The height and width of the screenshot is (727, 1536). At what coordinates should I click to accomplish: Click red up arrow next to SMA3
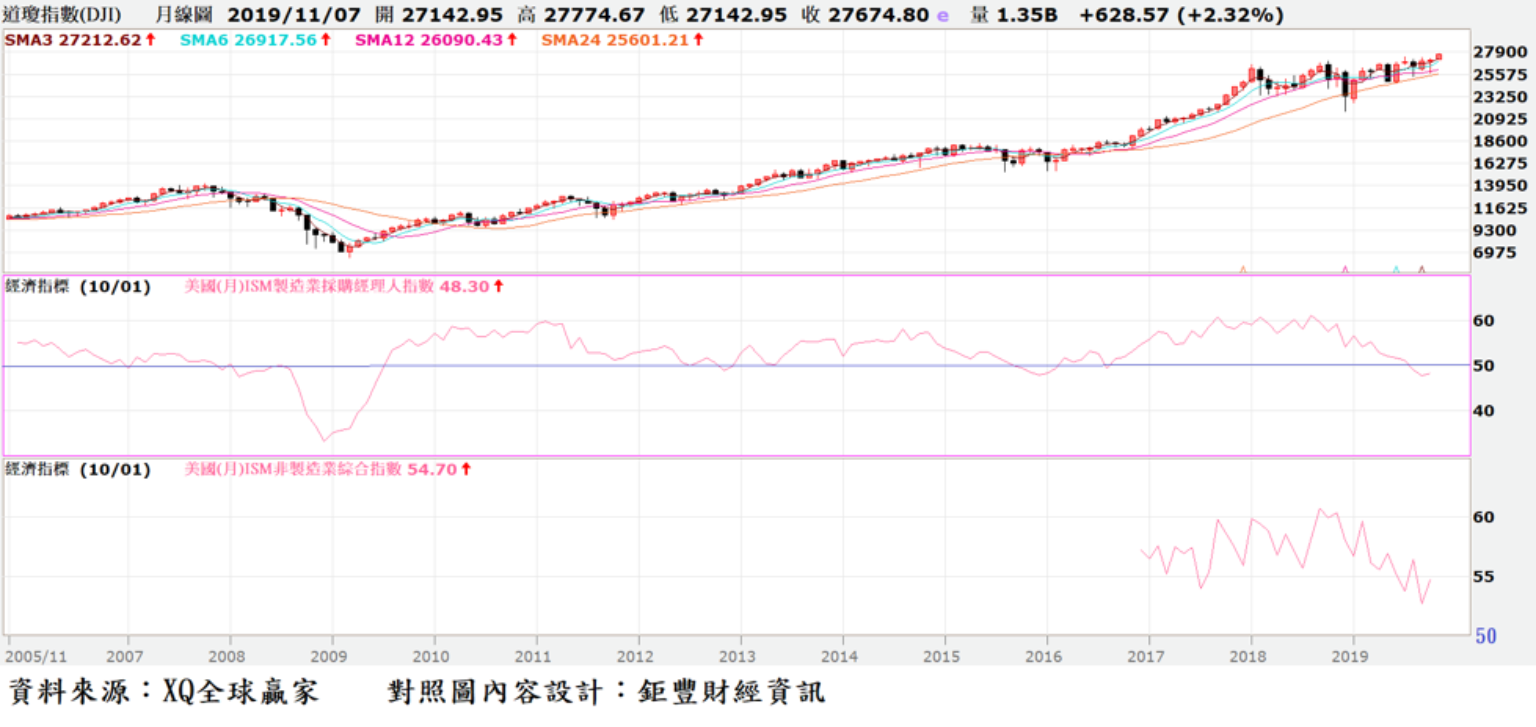[150, 40]
